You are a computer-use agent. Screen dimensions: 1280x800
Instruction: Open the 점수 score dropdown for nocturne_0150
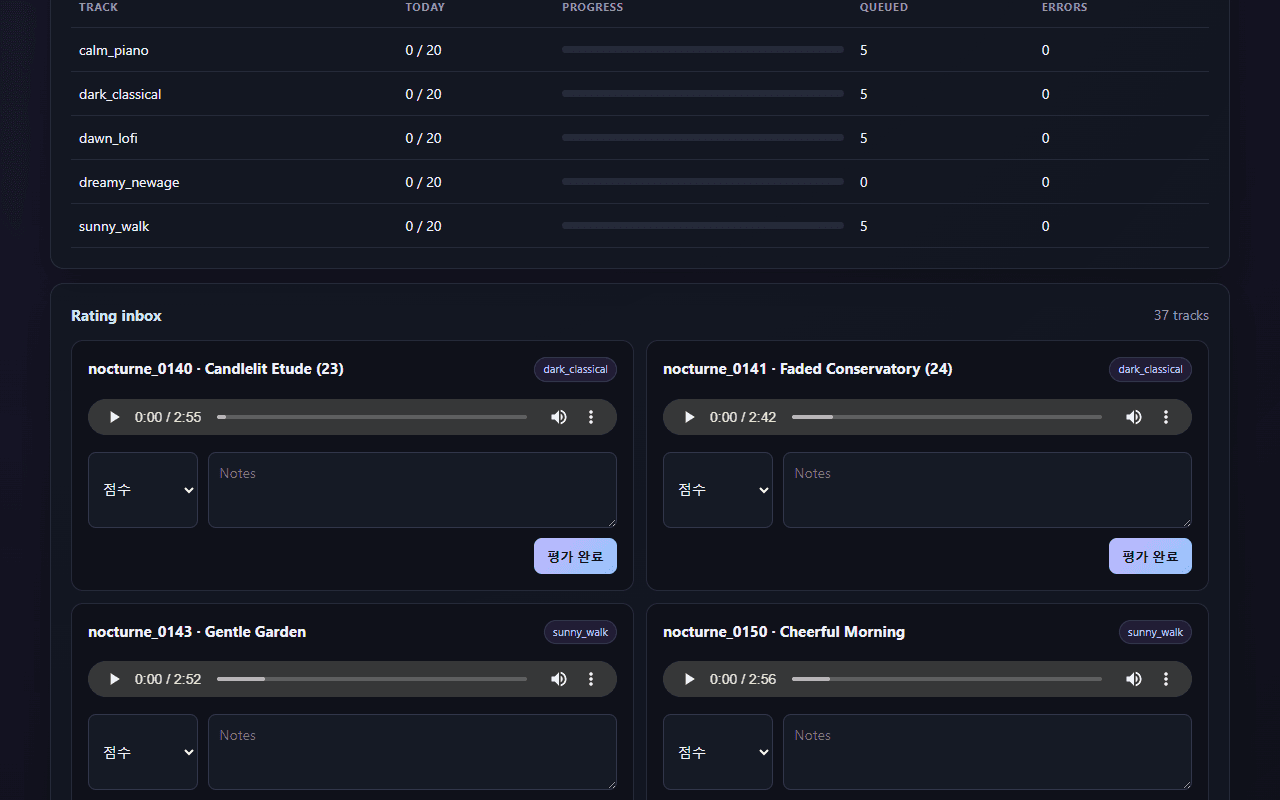click(x=718, y=752)
